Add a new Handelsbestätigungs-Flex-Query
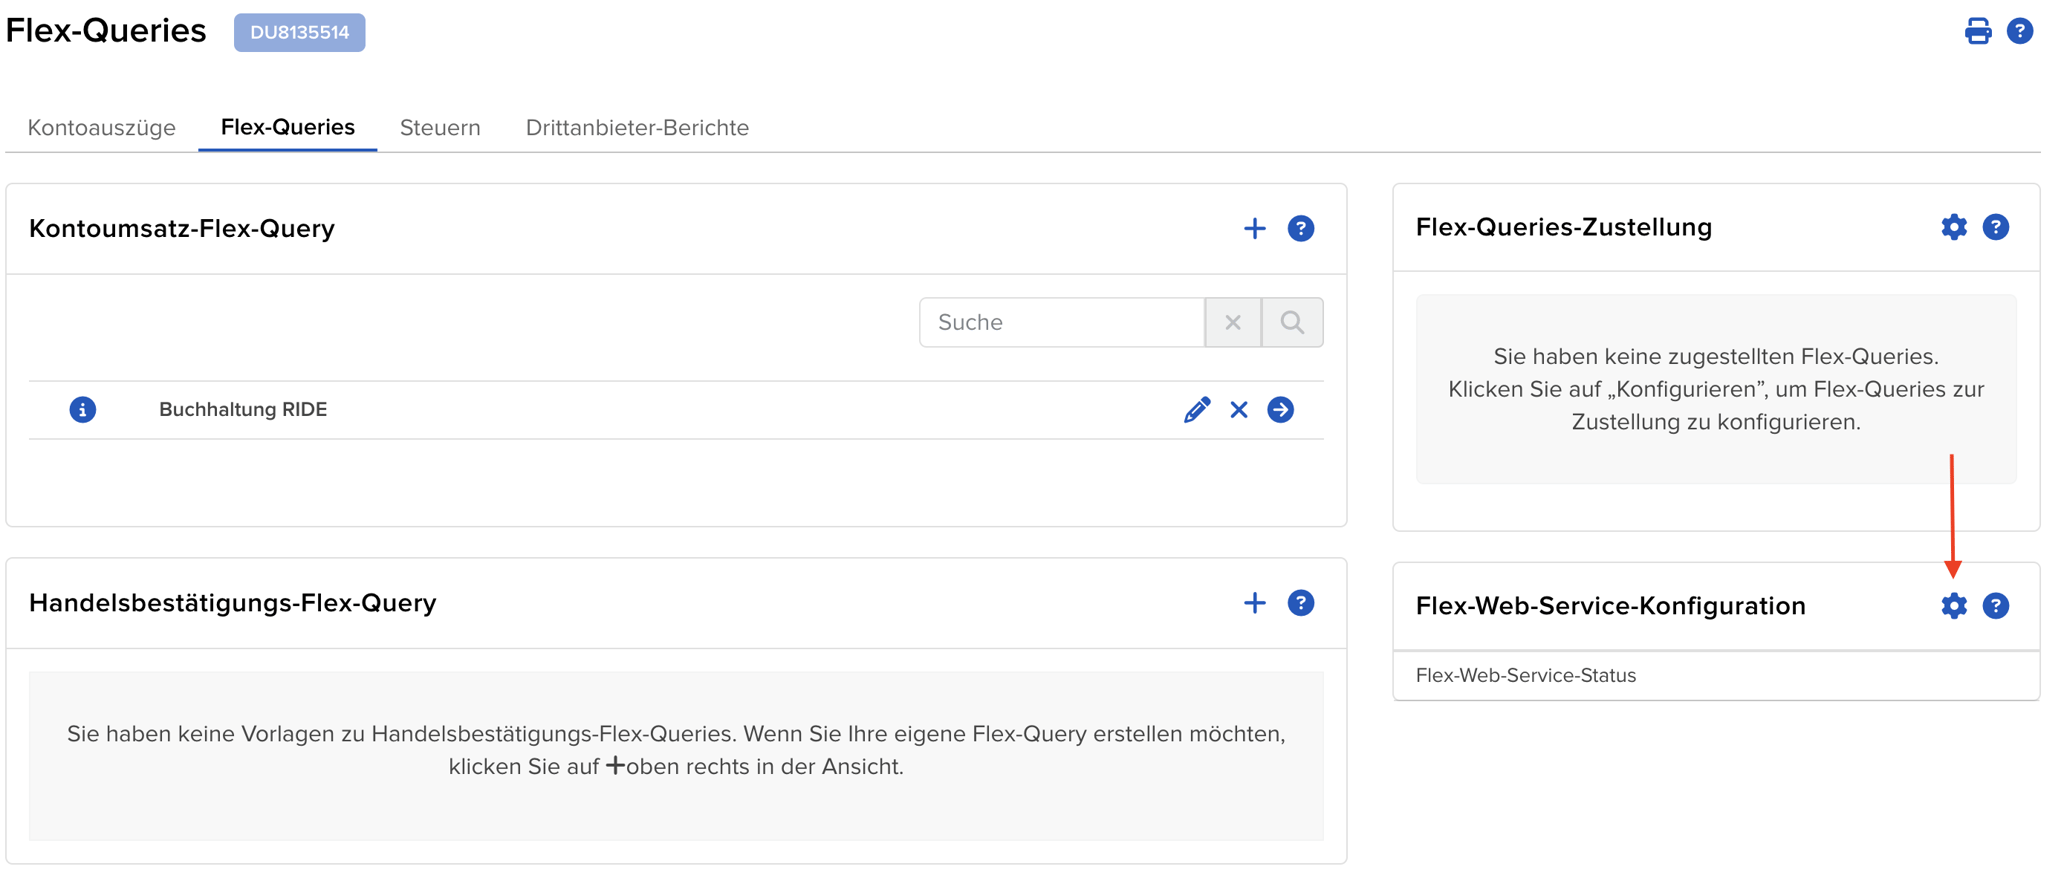This screenshot has height=878, width=2064. pos(1254,603)
